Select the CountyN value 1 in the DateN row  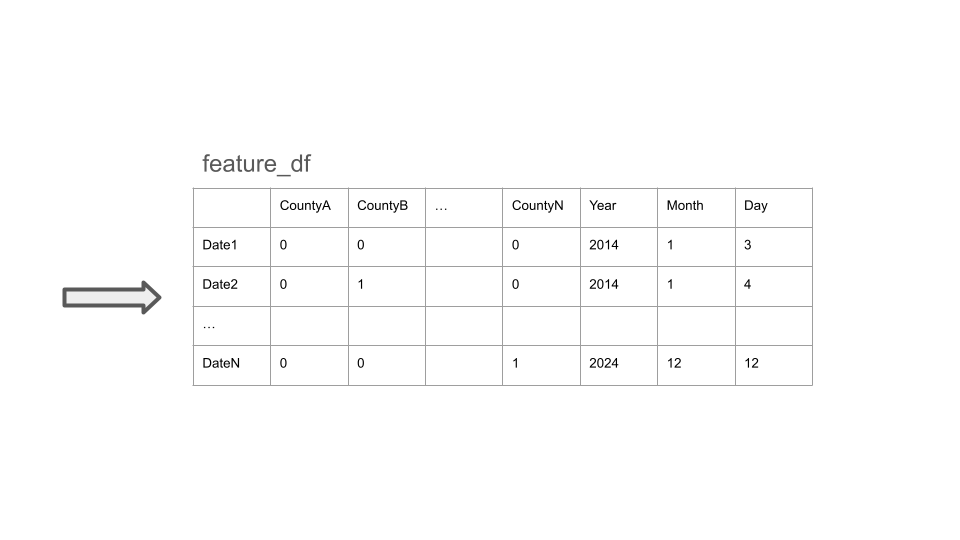(516, 364)
